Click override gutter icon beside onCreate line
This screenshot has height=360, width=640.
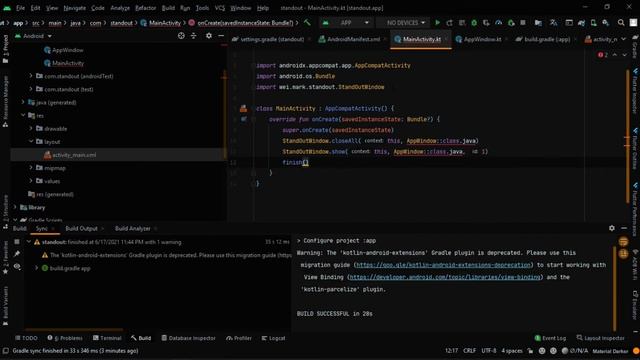(244, 119)
